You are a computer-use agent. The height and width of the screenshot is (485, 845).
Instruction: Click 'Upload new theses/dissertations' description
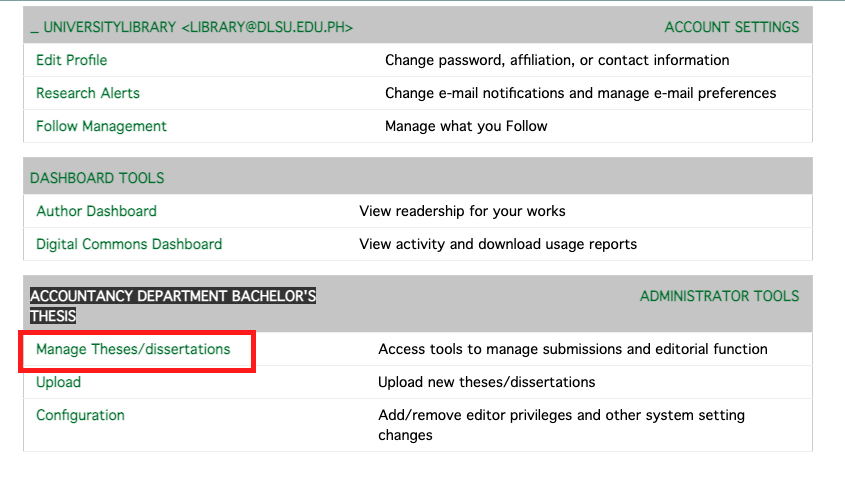click(x=487, y=382)
